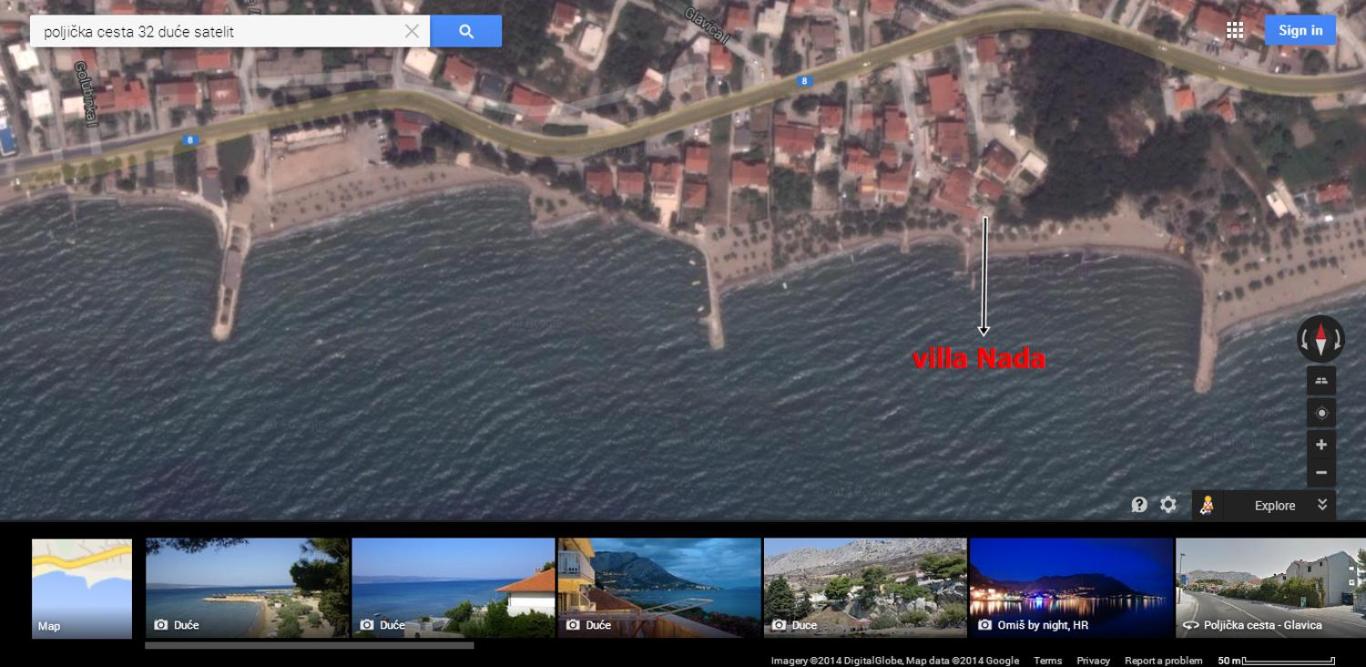The image size is (1366, 667).
Task: Clear the search box with the X
Action: click(412, 31)
